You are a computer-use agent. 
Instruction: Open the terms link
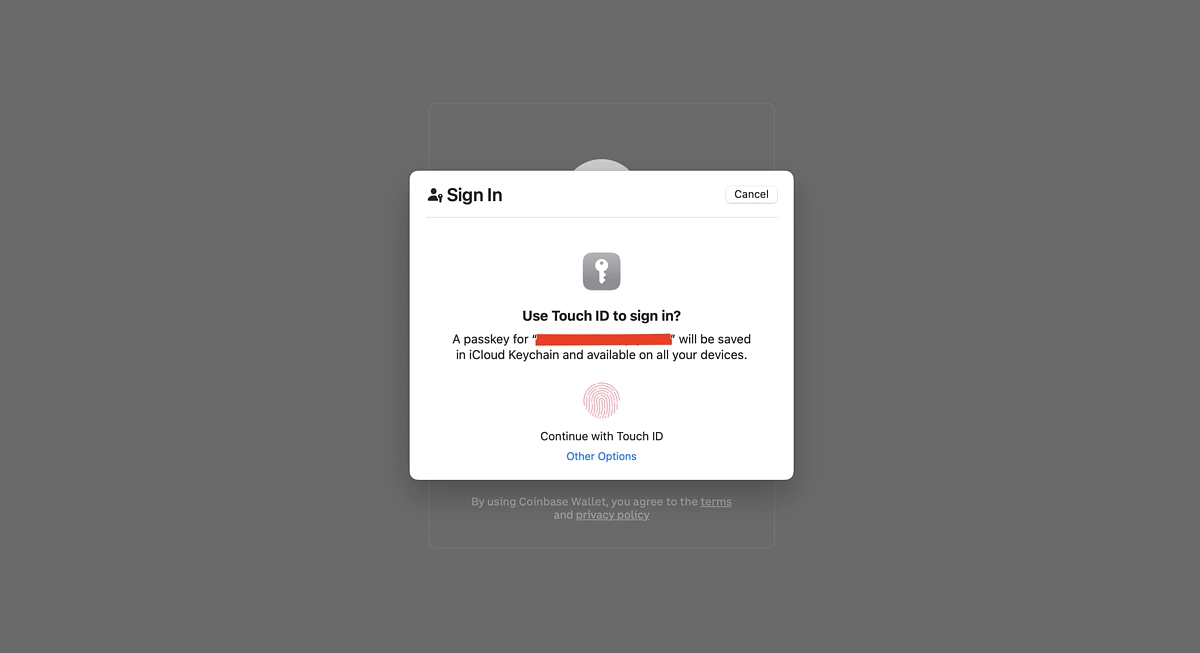coord(716,502)
